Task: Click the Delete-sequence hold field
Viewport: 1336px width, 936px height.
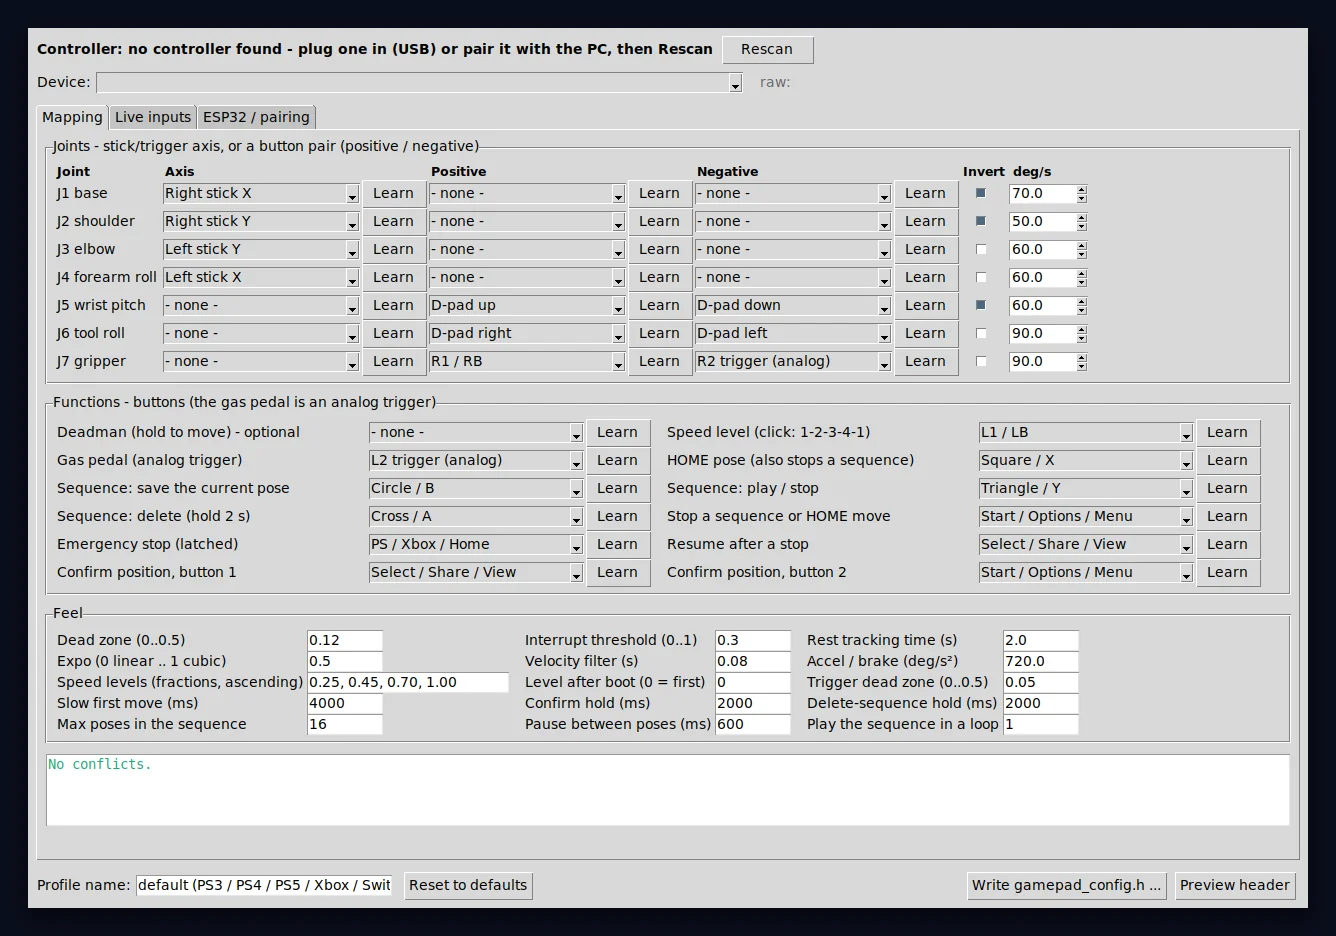Action: (1041, 703)
